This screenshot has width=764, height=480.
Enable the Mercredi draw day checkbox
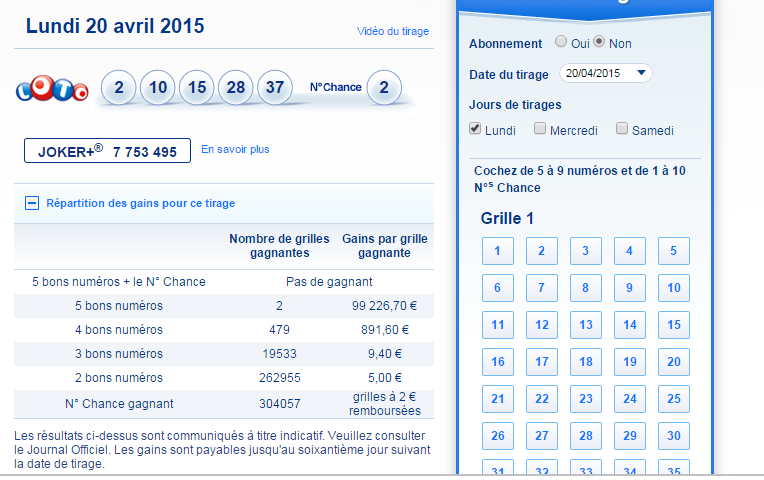(540, 129)
